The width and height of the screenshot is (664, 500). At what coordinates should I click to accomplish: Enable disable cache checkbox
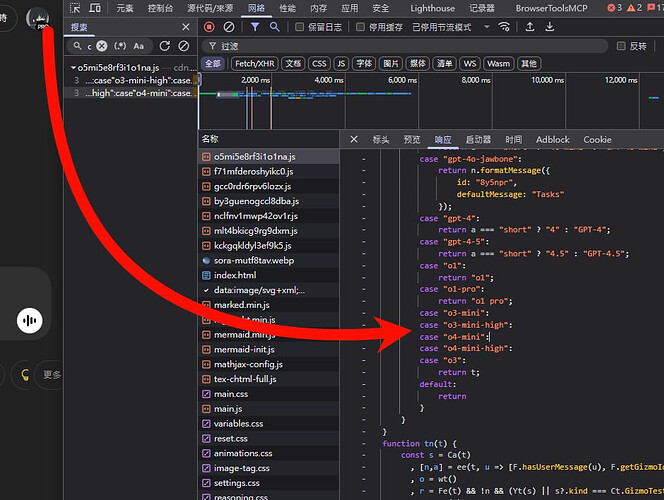[360, 27]
